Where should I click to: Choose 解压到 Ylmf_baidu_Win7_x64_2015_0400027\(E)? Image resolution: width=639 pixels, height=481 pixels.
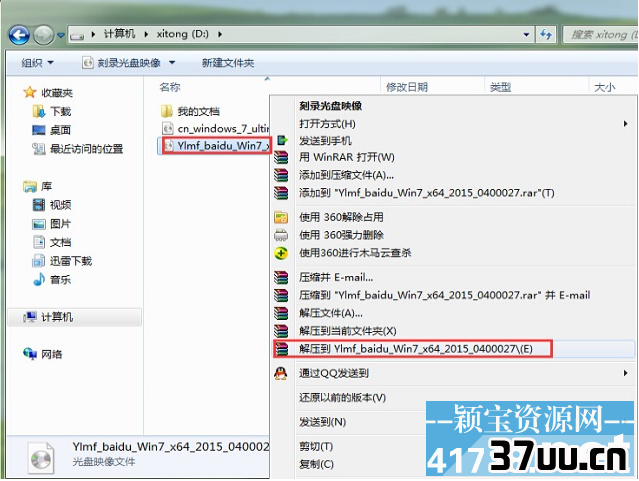tap(416, 349)
